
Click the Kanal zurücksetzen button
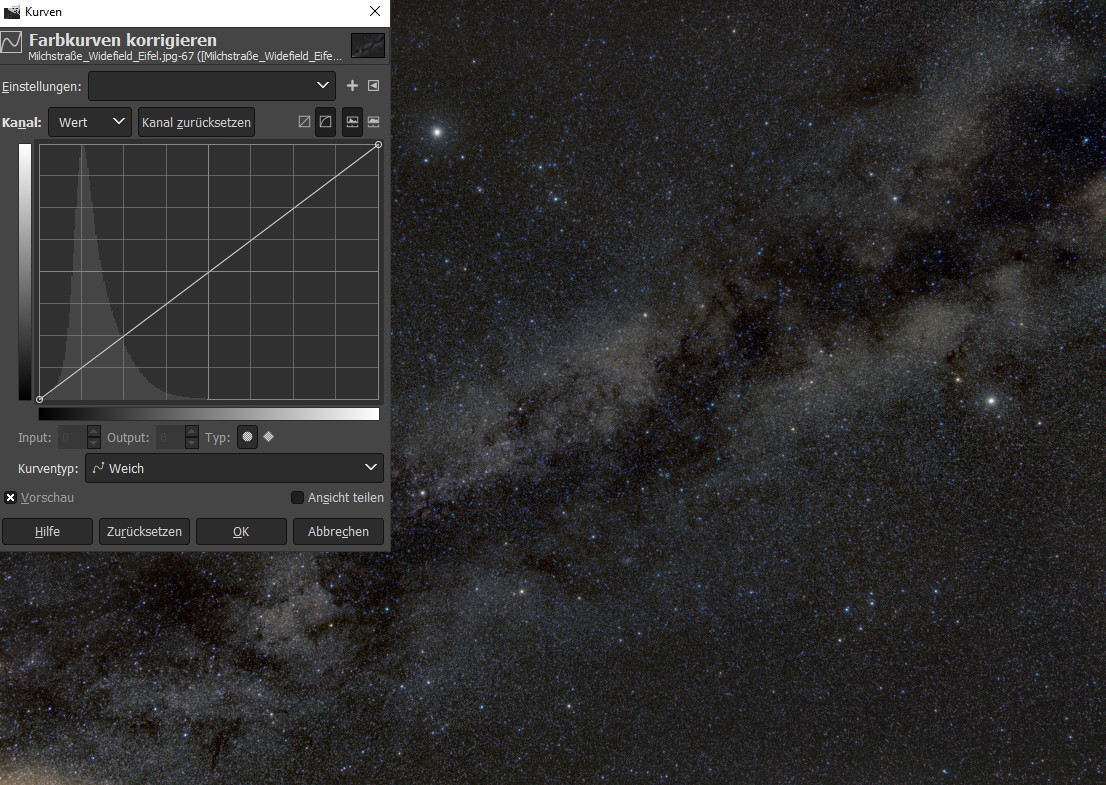tap(196, 122)
